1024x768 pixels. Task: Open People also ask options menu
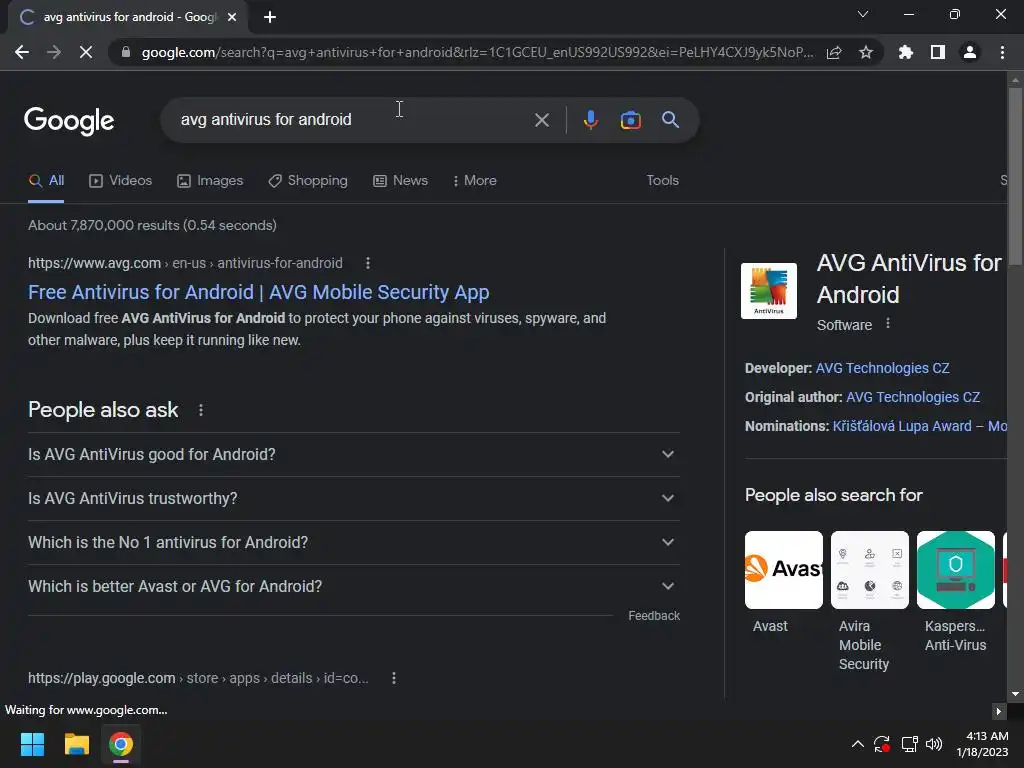[x=200, y=410]
